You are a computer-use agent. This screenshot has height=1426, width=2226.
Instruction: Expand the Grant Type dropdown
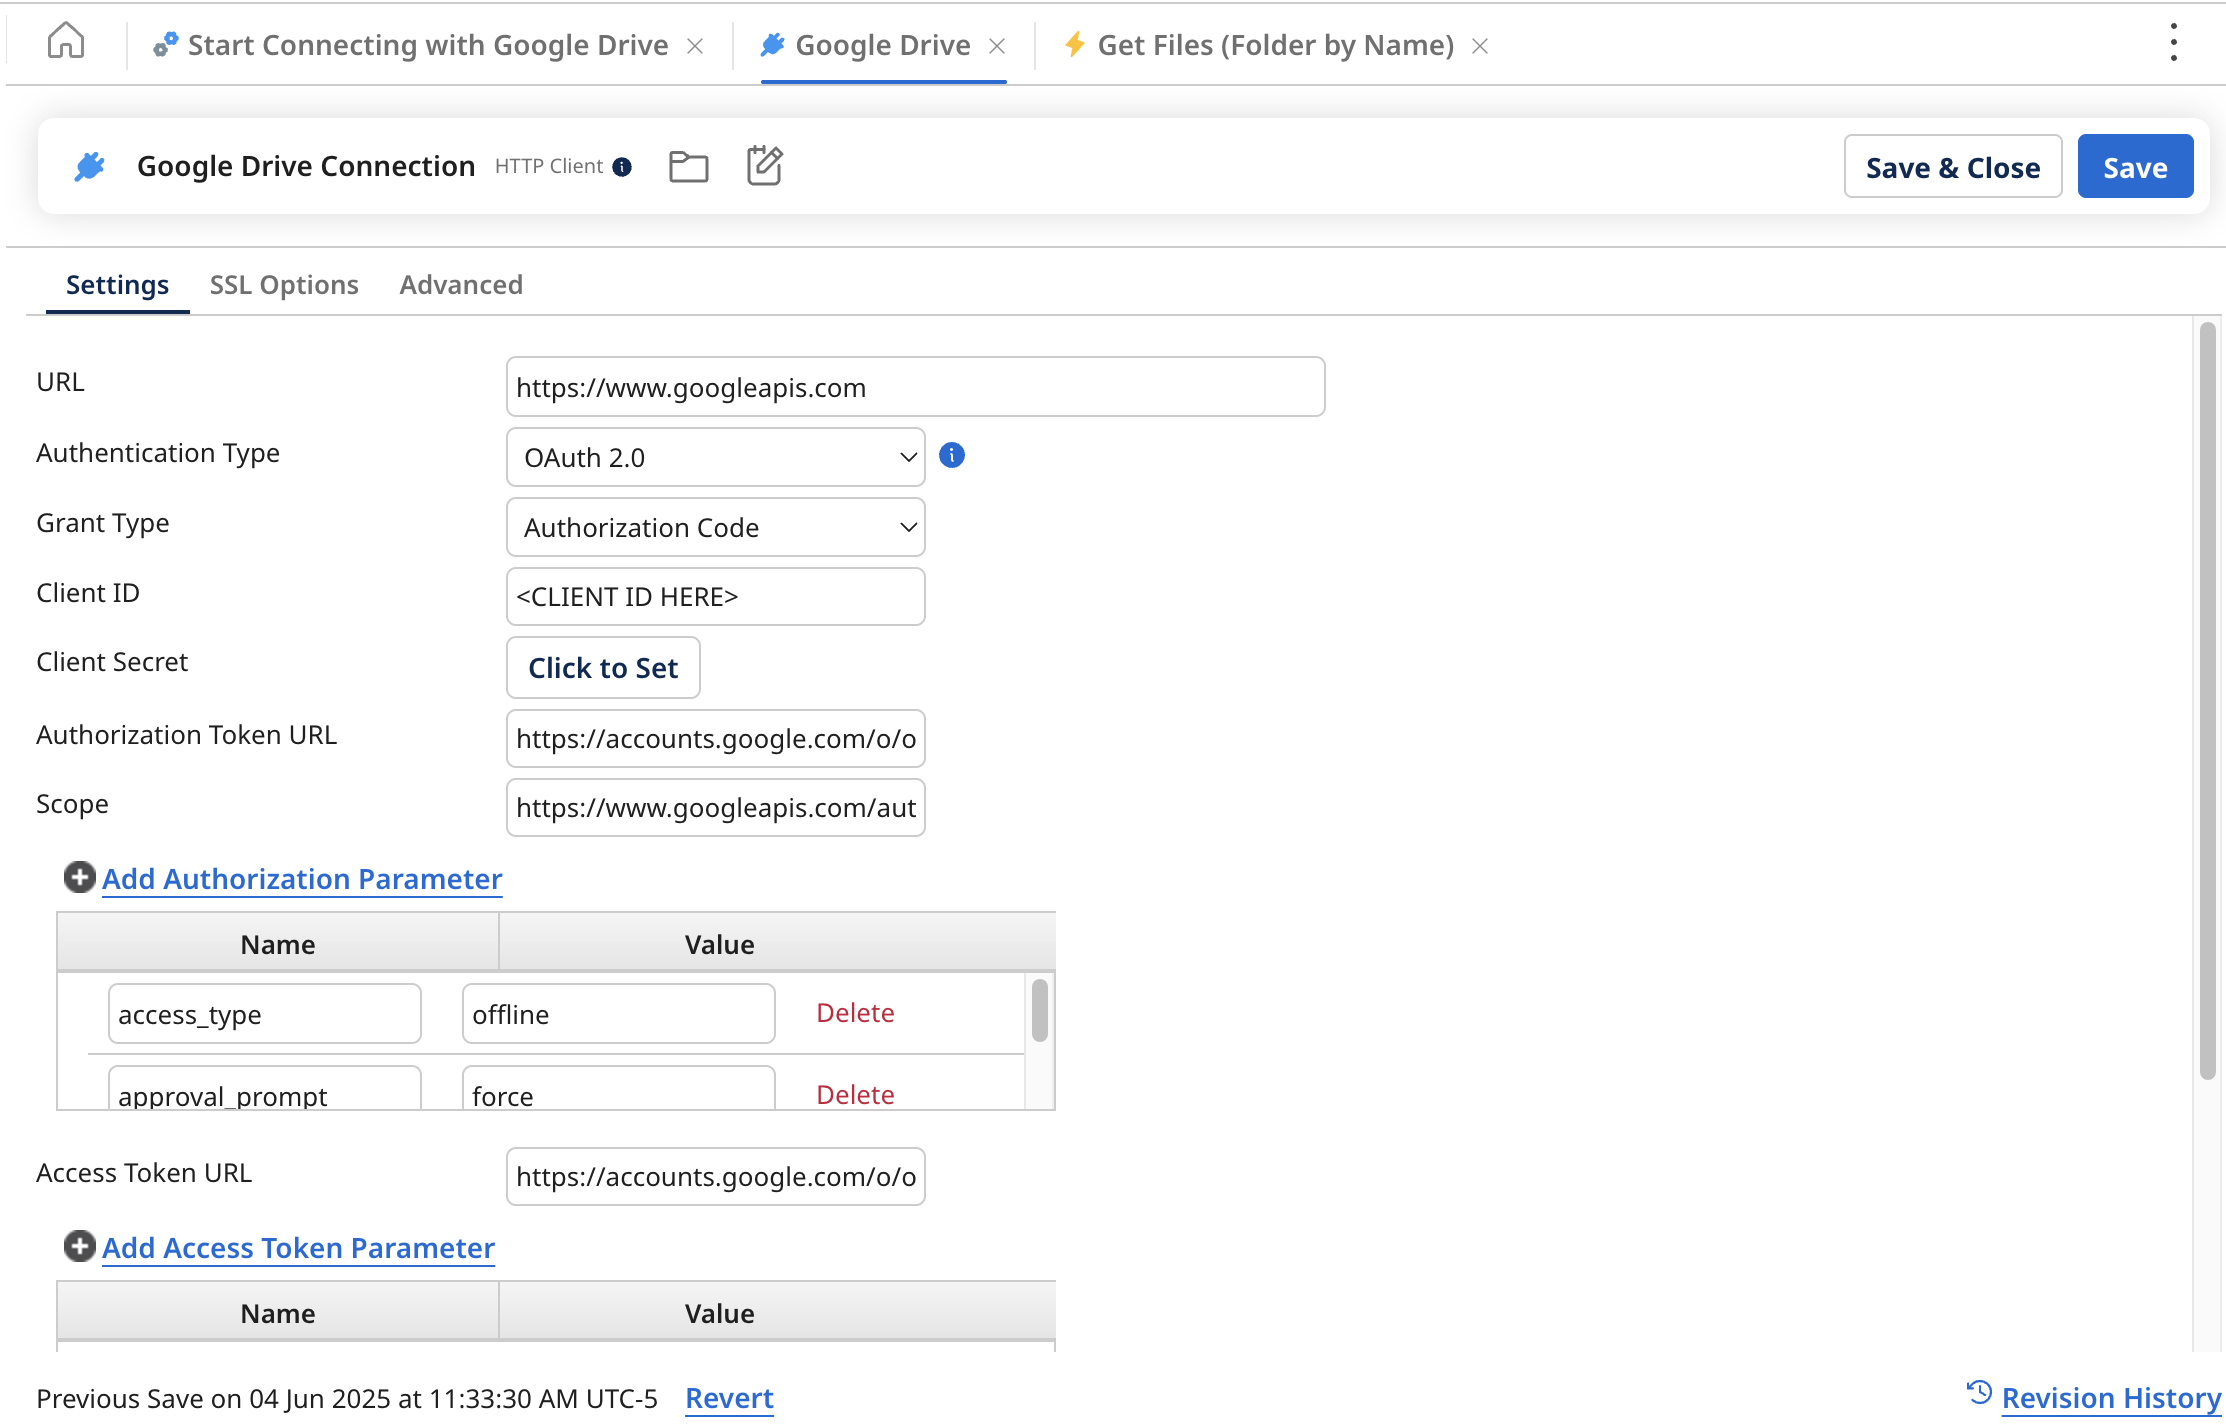coord(715,527)
